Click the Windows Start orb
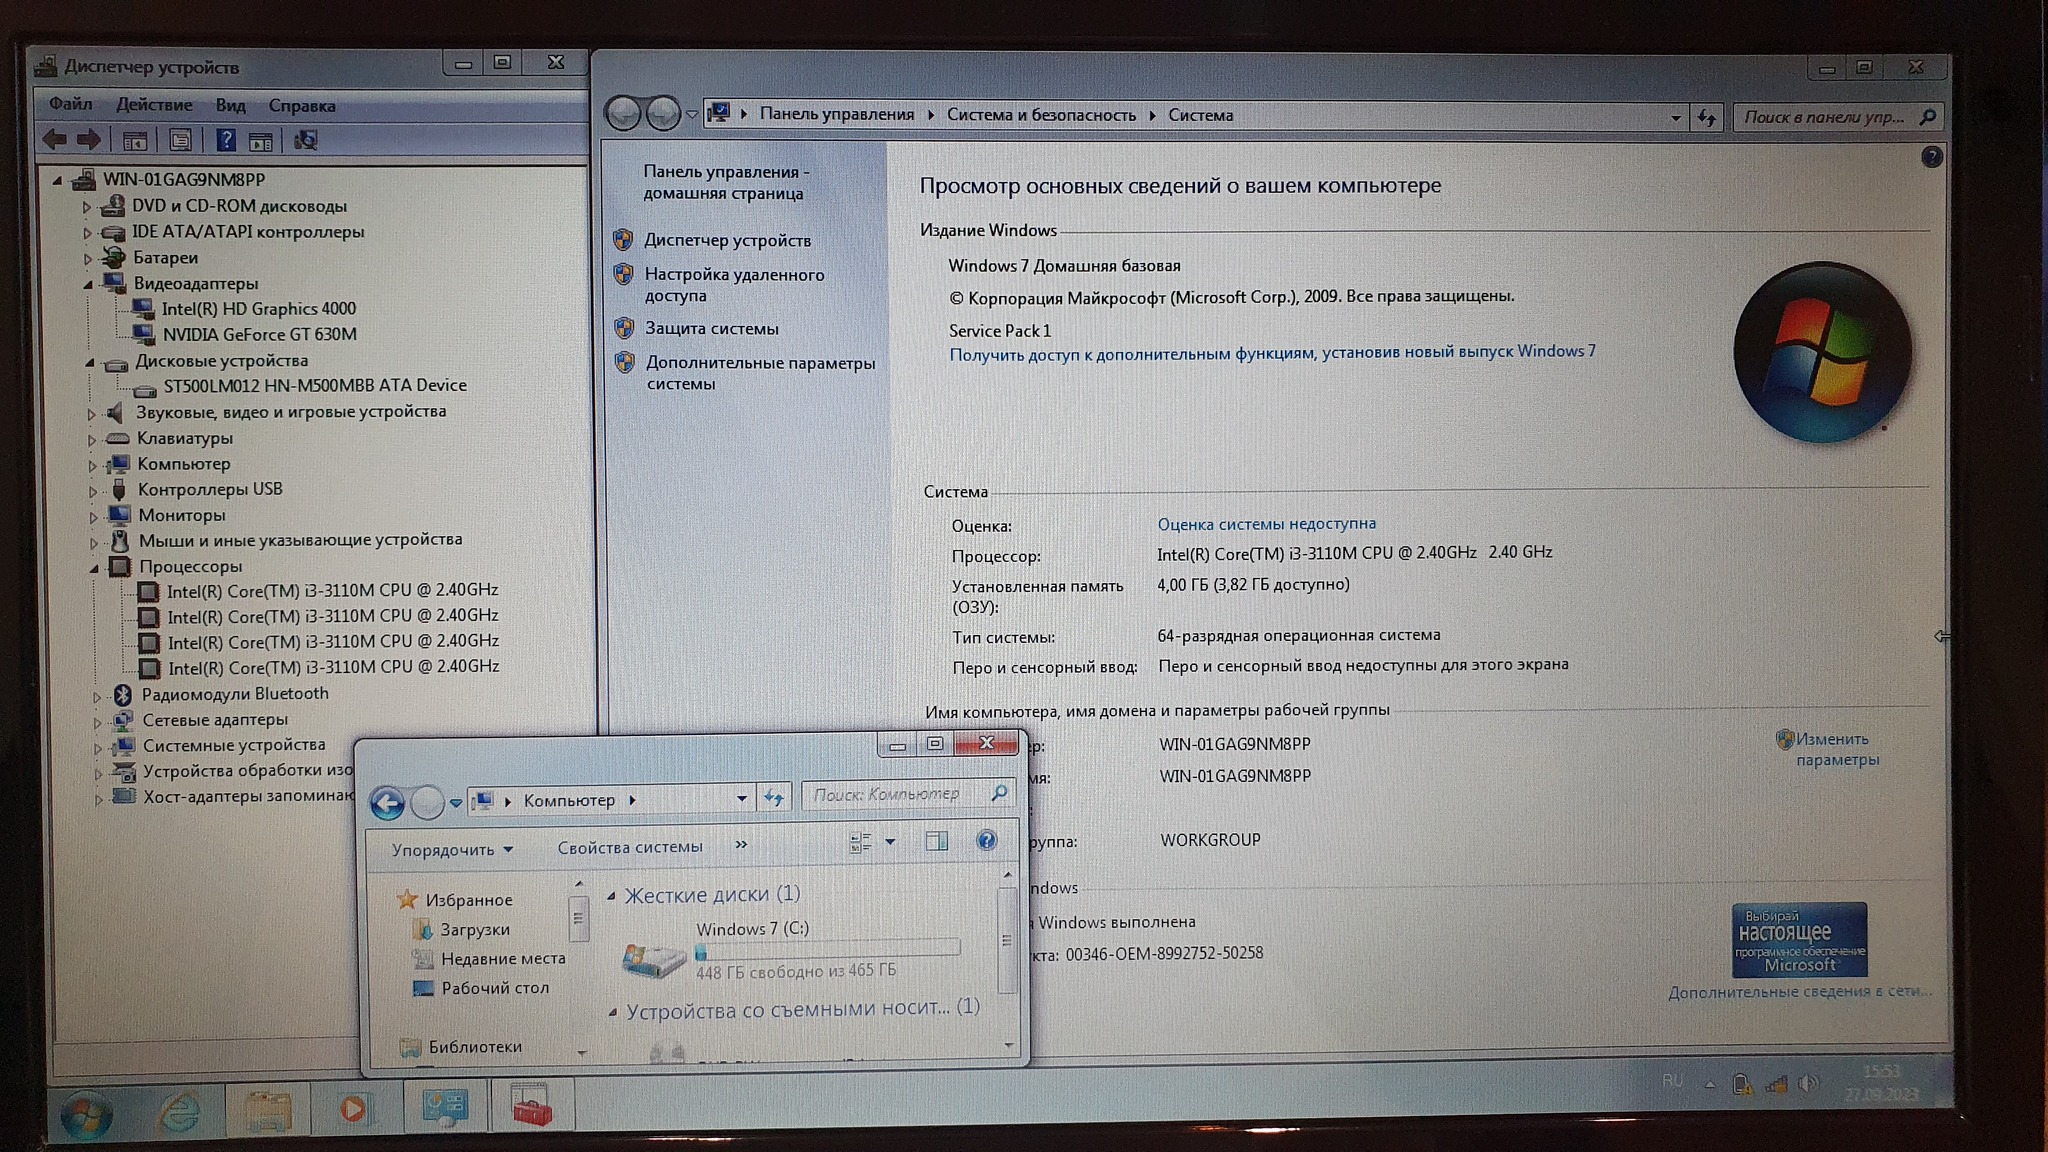 point(86,1113)
